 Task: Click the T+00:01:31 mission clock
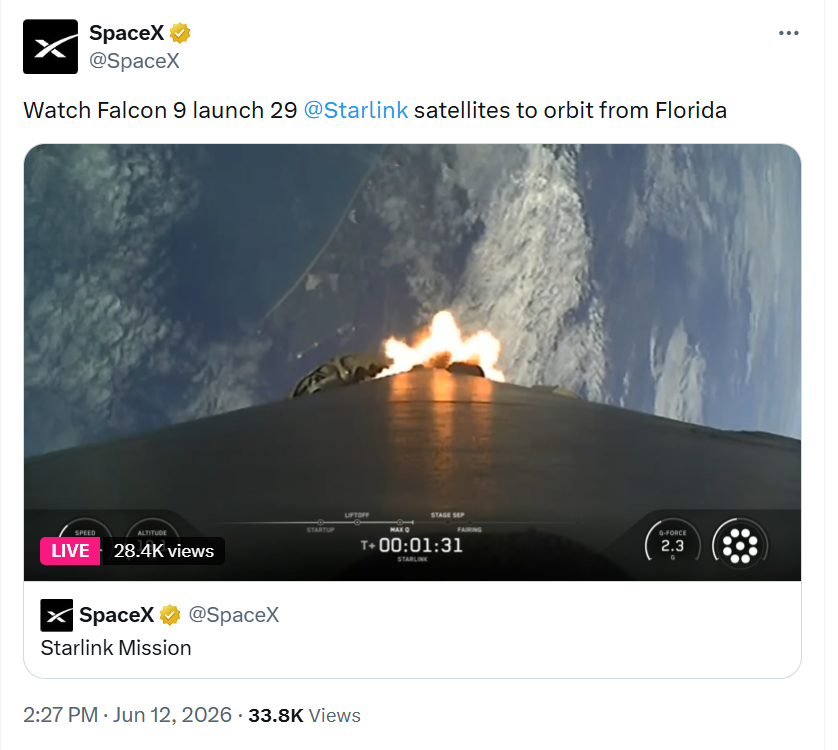[412, 545]
